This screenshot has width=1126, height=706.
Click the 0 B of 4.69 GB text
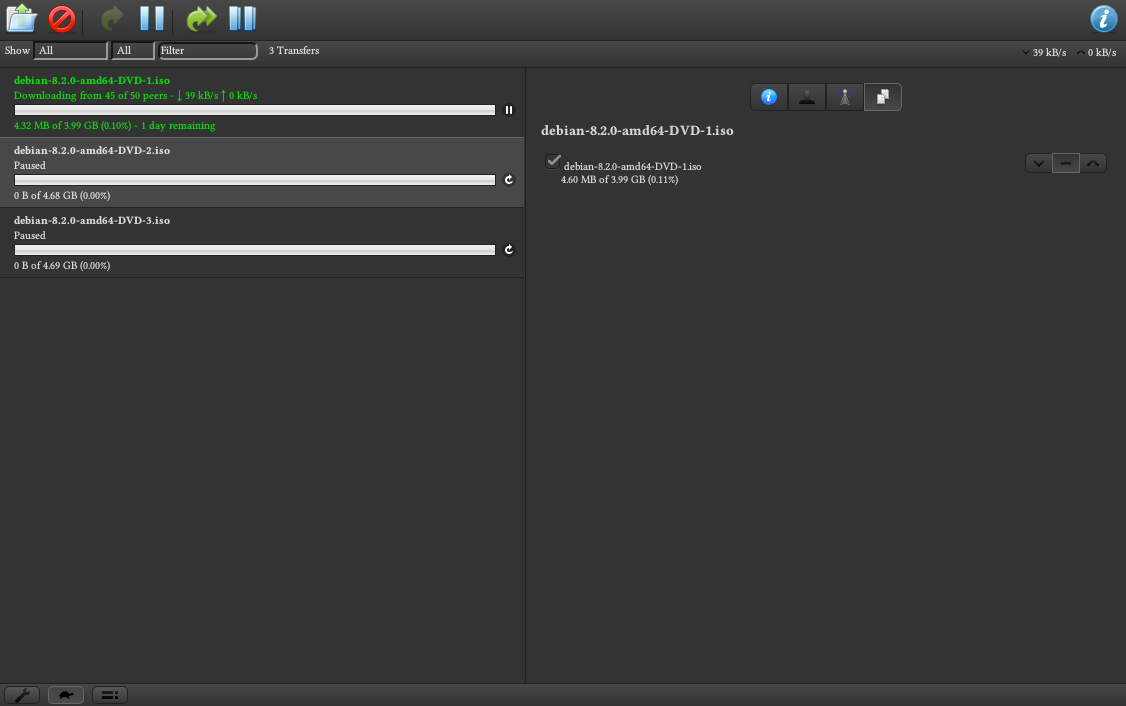point(62,265)
